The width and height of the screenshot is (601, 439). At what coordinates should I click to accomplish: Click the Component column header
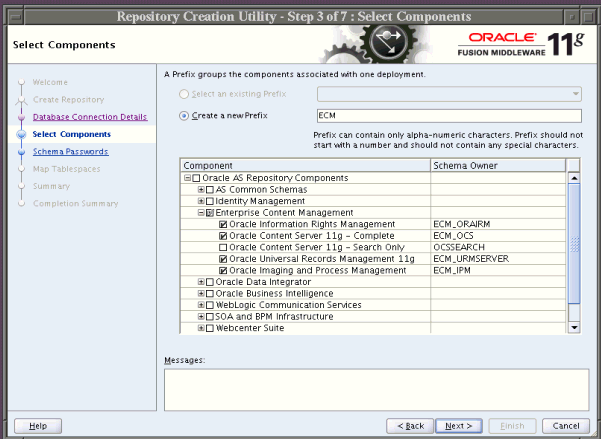coord(305,166)
